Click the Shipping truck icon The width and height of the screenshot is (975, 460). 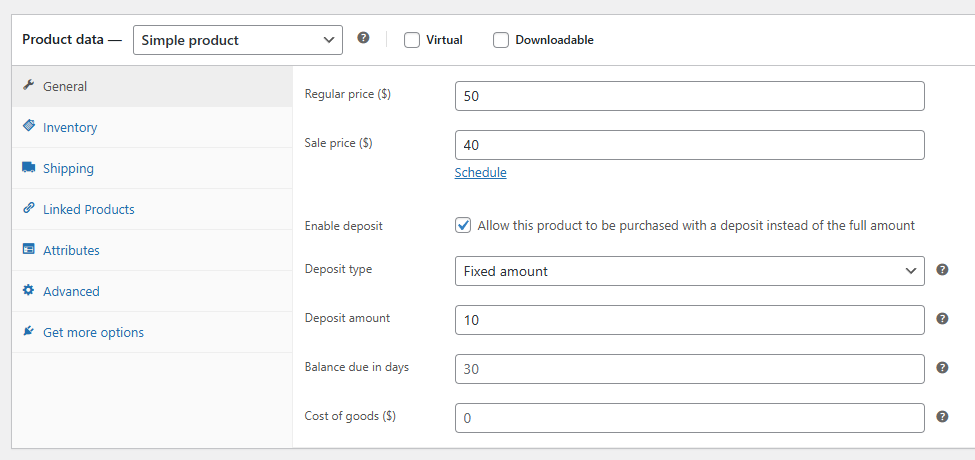pos(29,167)
